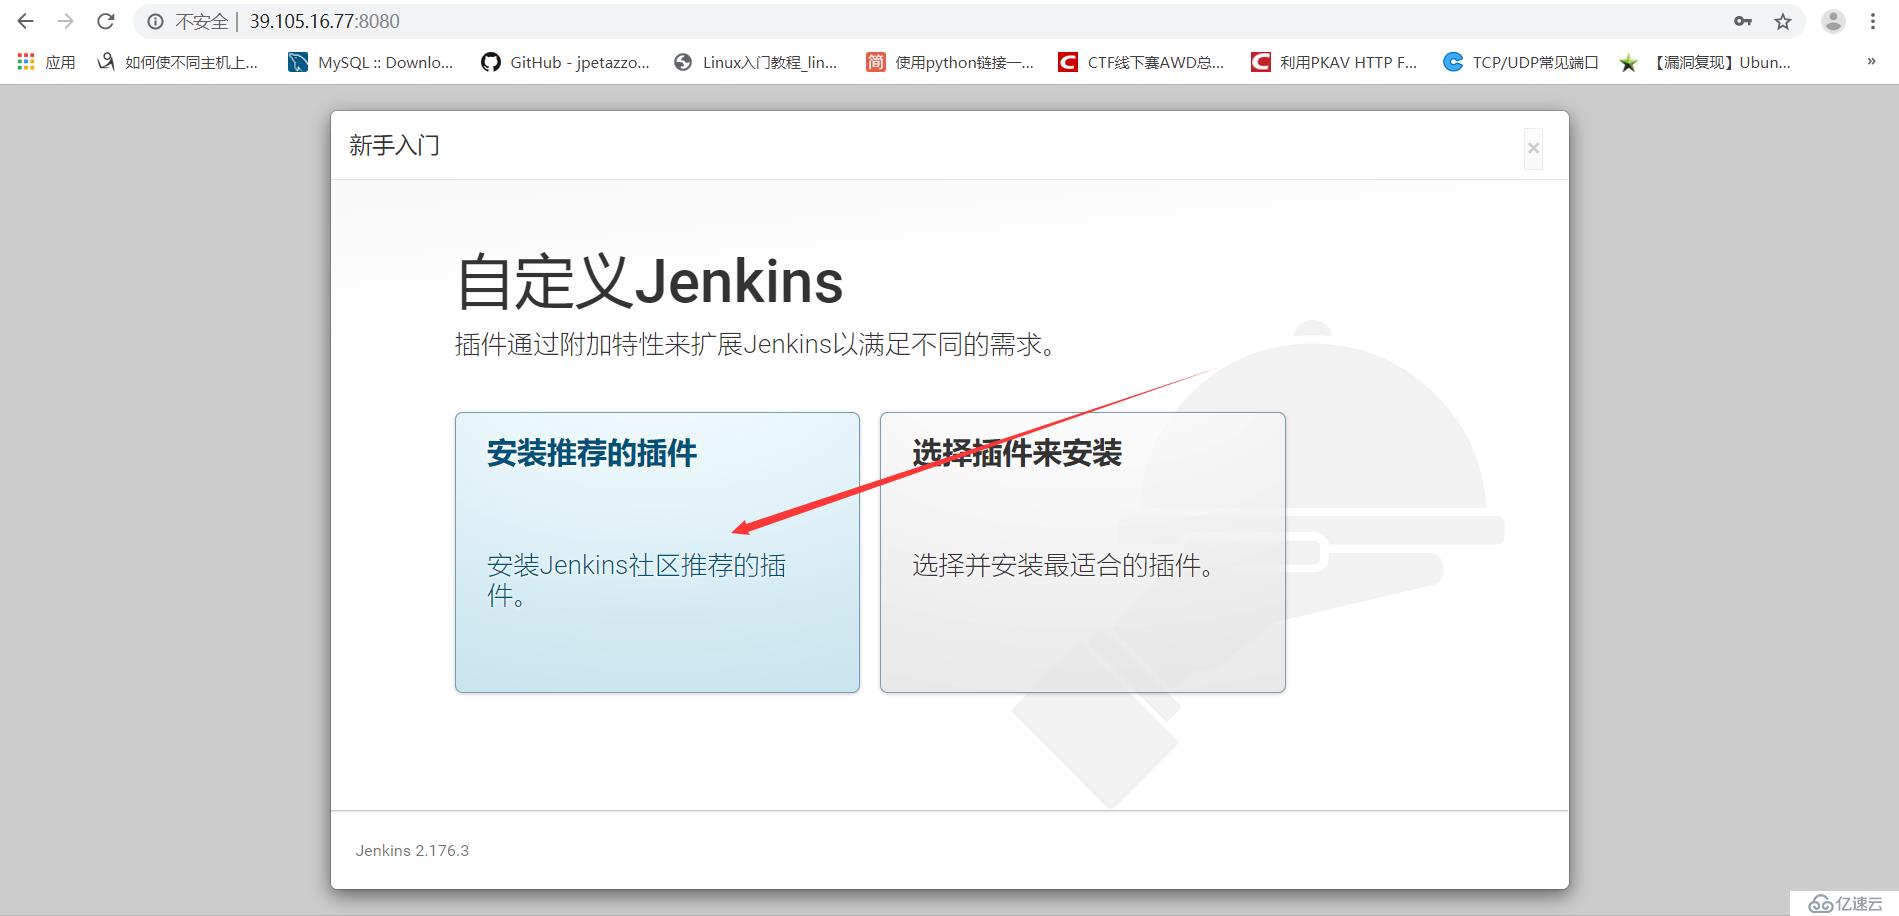
Task: Open the Chrome three-dot menu
Action: pos(1873,21)
